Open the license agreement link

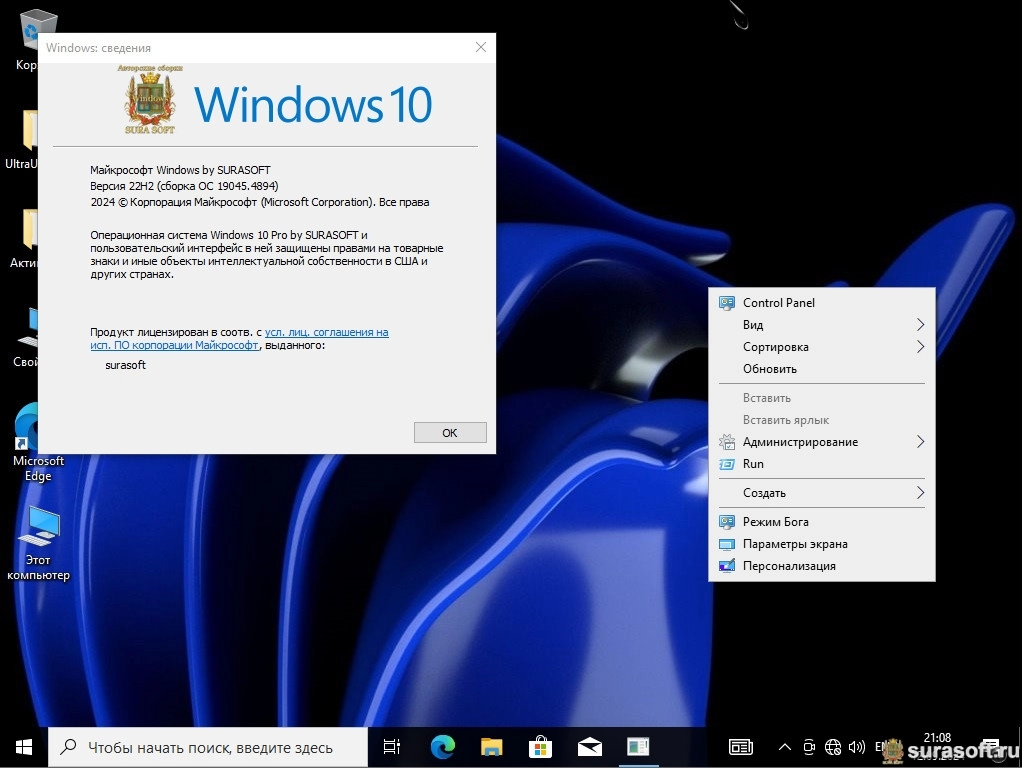point(326,332)
